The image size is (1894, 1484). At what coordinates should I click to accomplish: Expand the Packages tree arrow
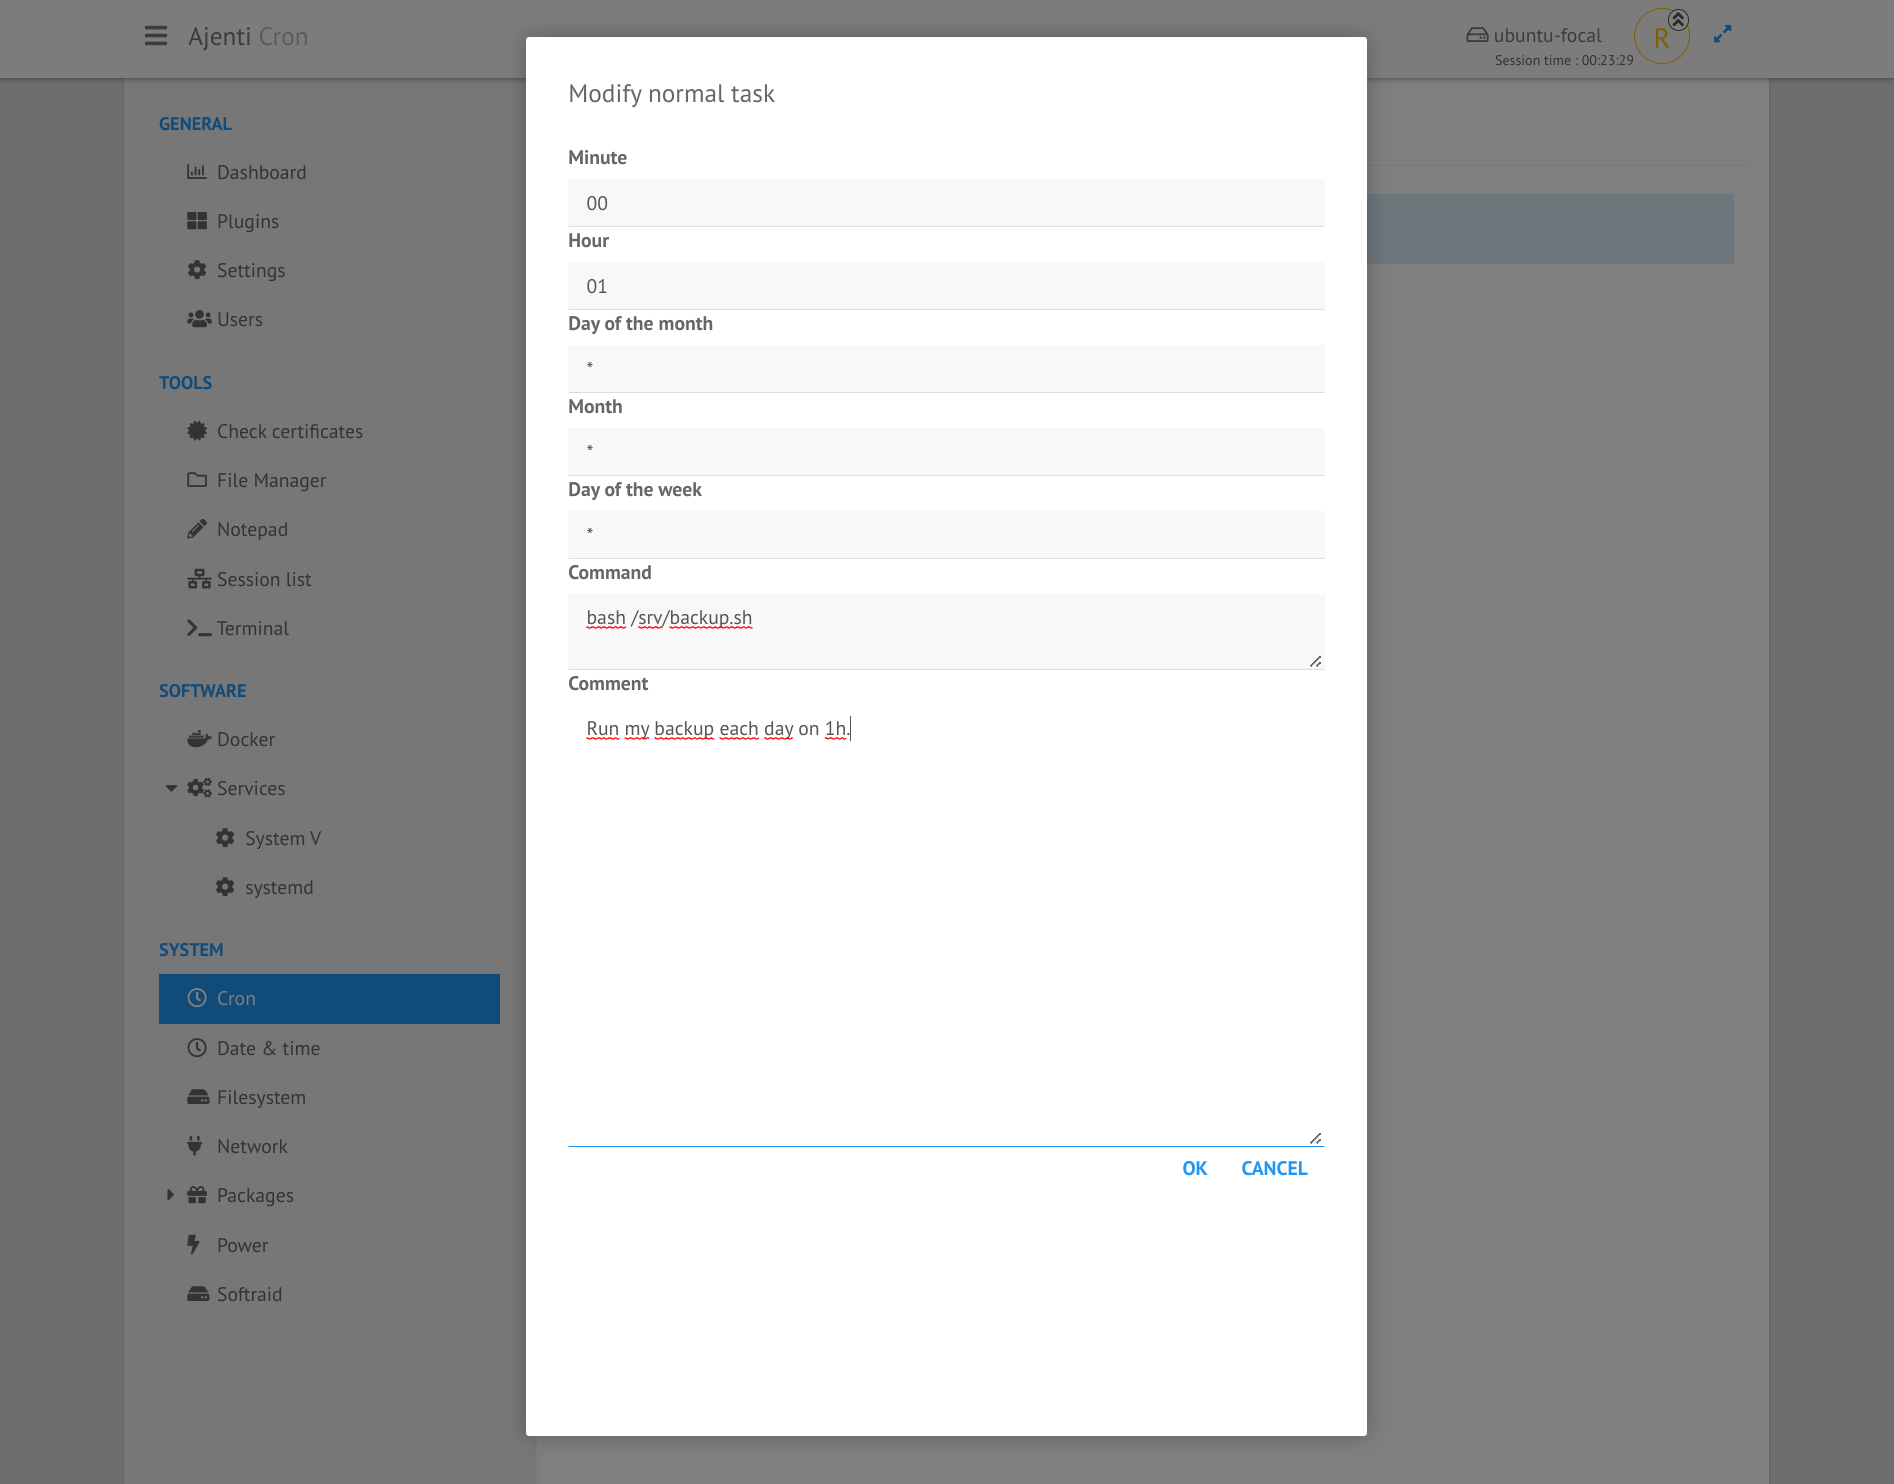(170, 1196)
